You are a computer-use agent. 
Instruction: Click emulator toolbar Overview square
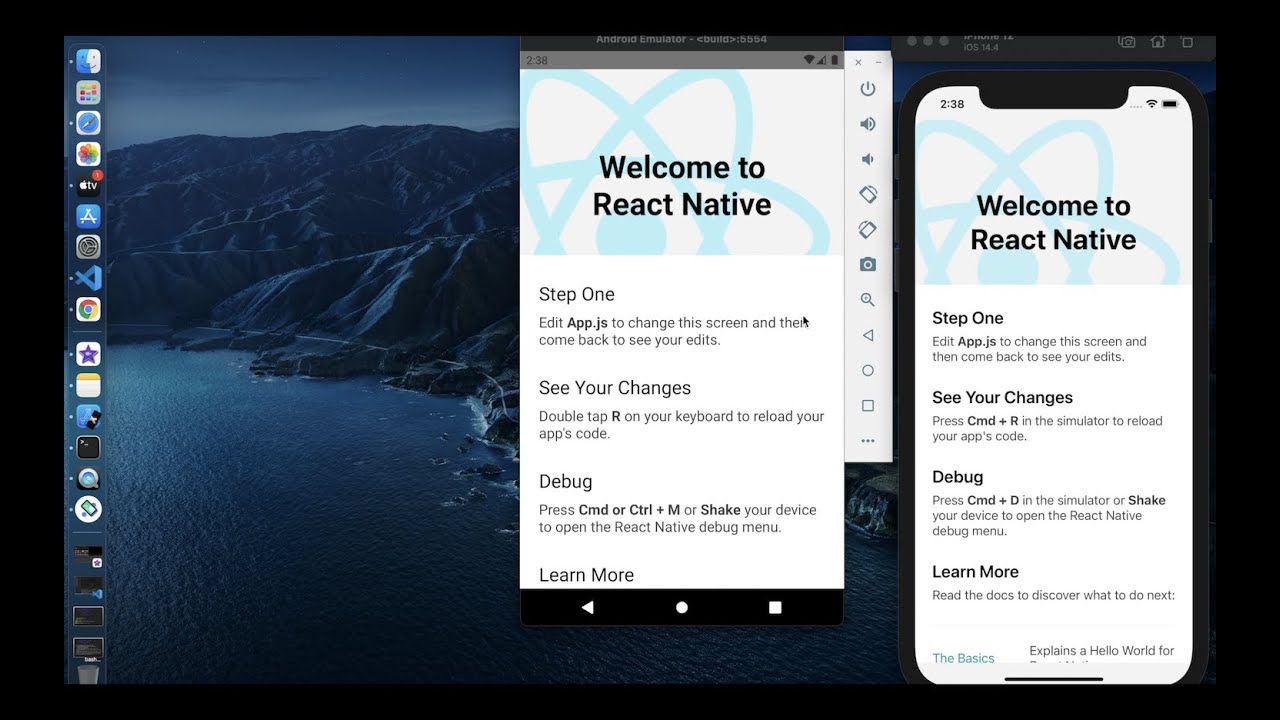[x=868, y=405]
